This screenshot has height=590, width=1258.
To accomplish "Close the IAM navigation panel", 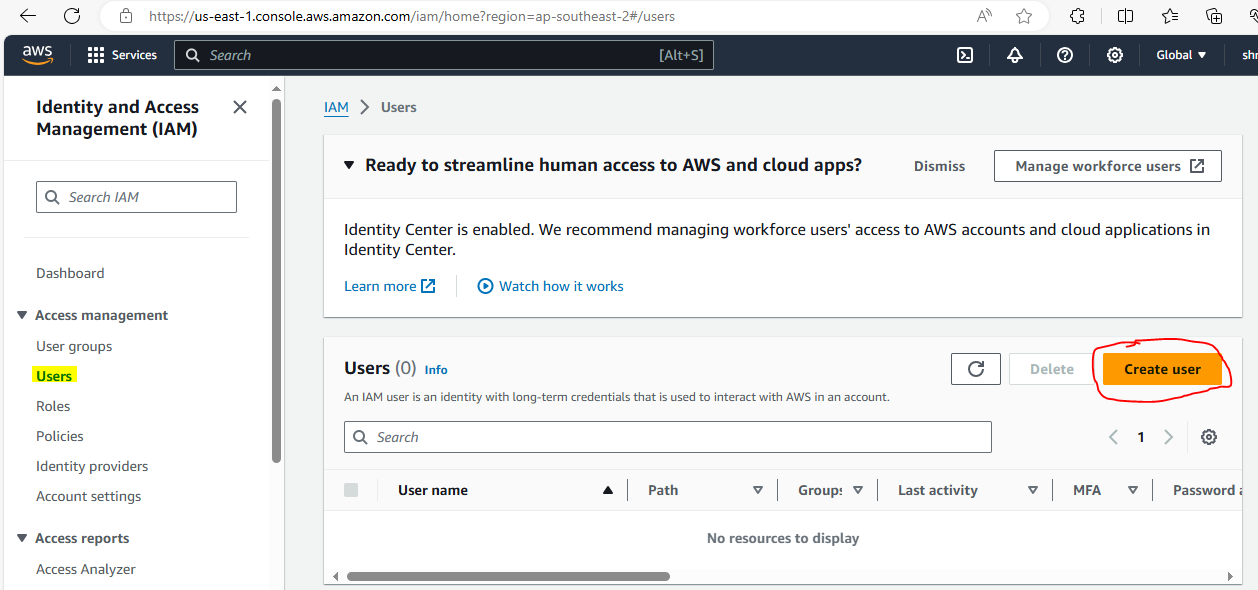I will [x=240, y=107].
